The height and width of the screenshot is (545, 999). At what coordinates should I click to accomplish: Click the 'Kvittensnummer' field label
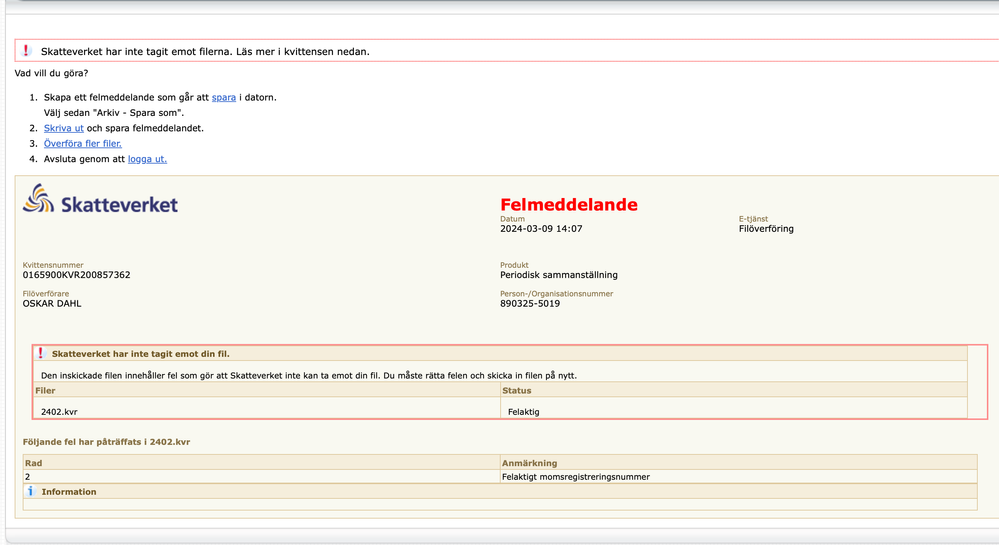click(x=53, y=265)
